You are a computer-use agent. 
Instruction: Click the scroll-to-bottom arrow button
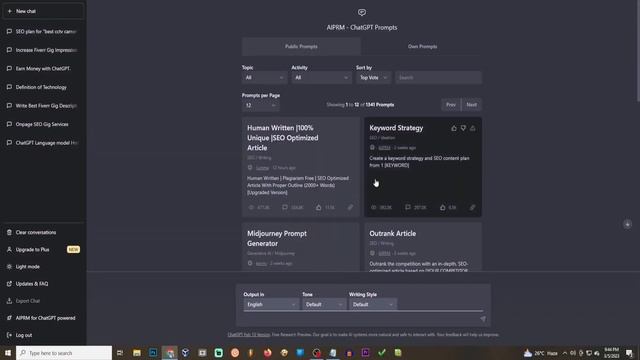pyautogui.click(x=627, y=224)
